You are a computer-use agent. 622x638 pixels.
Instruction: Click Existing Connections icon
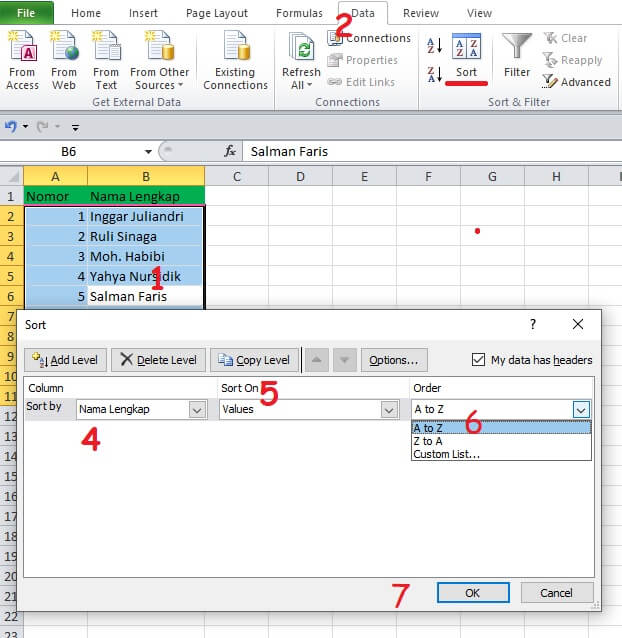(x=236, y=46)
